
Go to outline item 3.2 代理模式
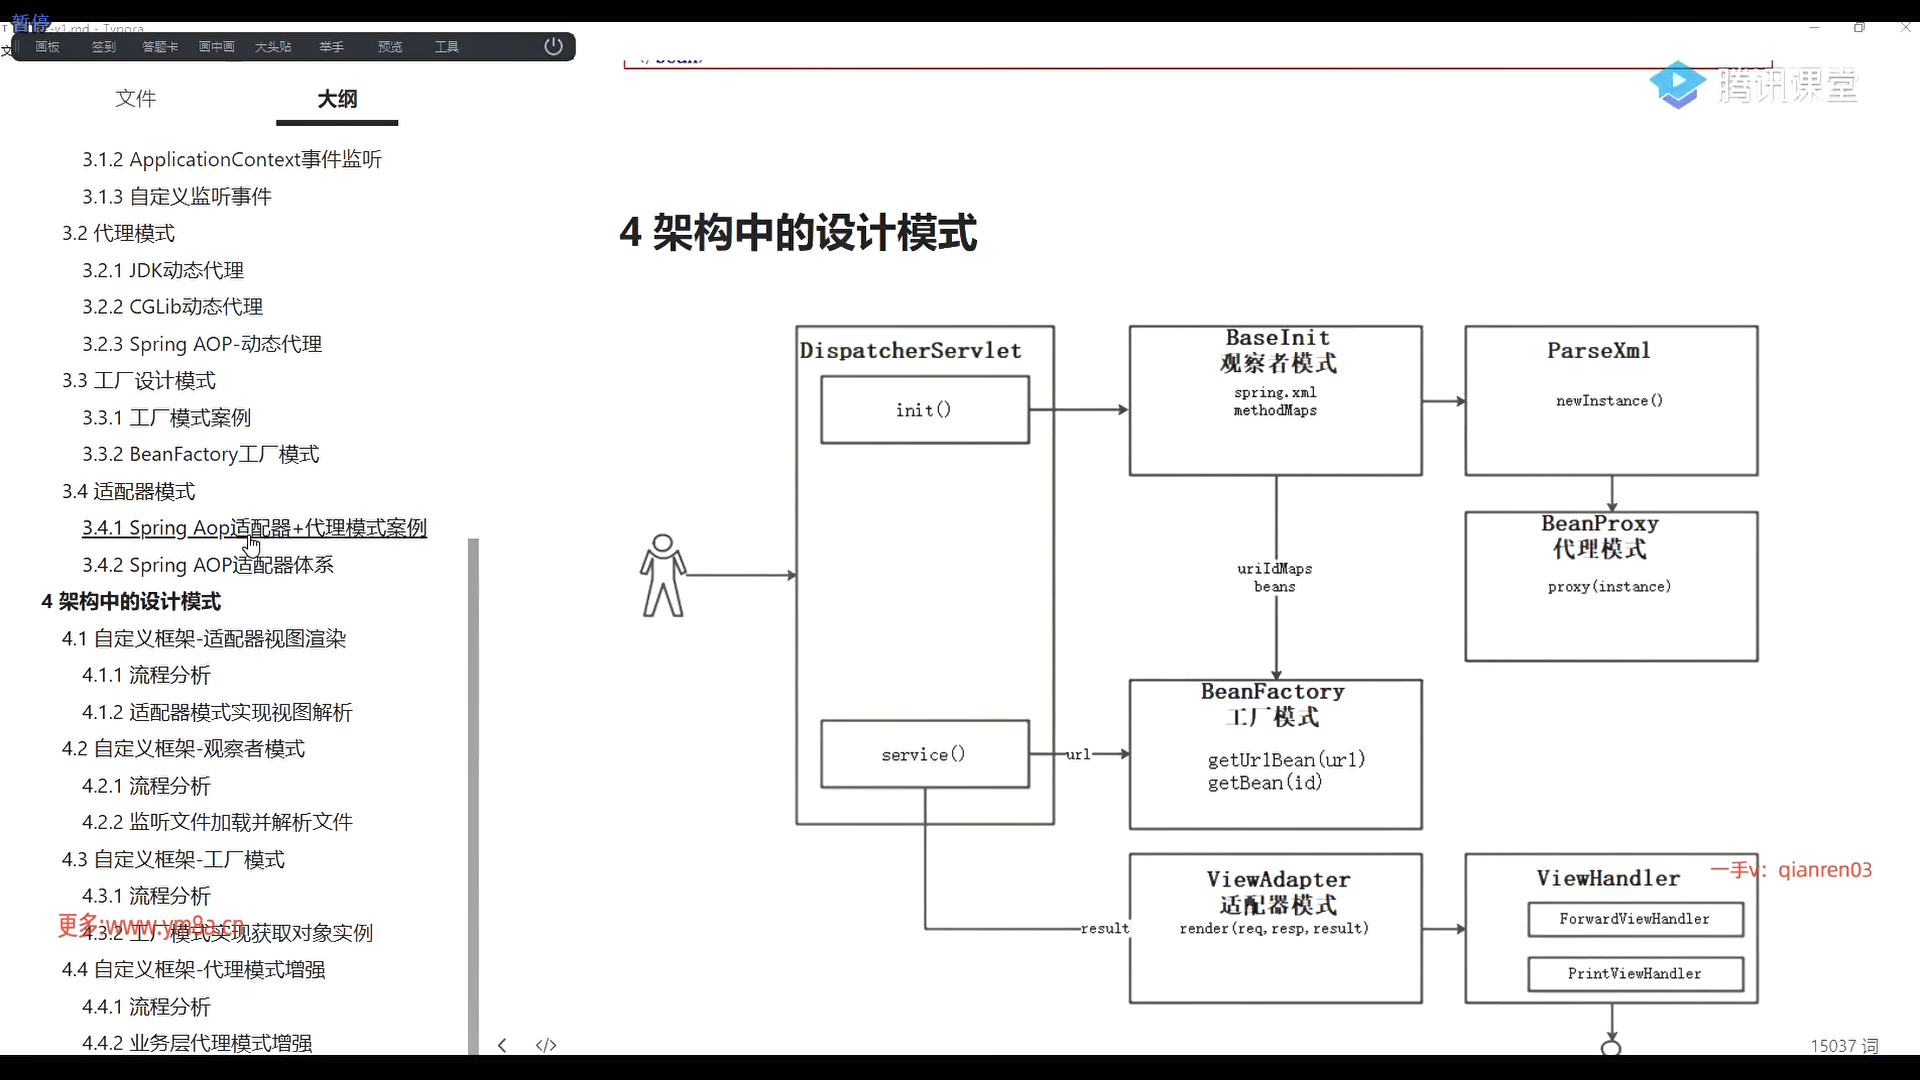tap(118, 233)
